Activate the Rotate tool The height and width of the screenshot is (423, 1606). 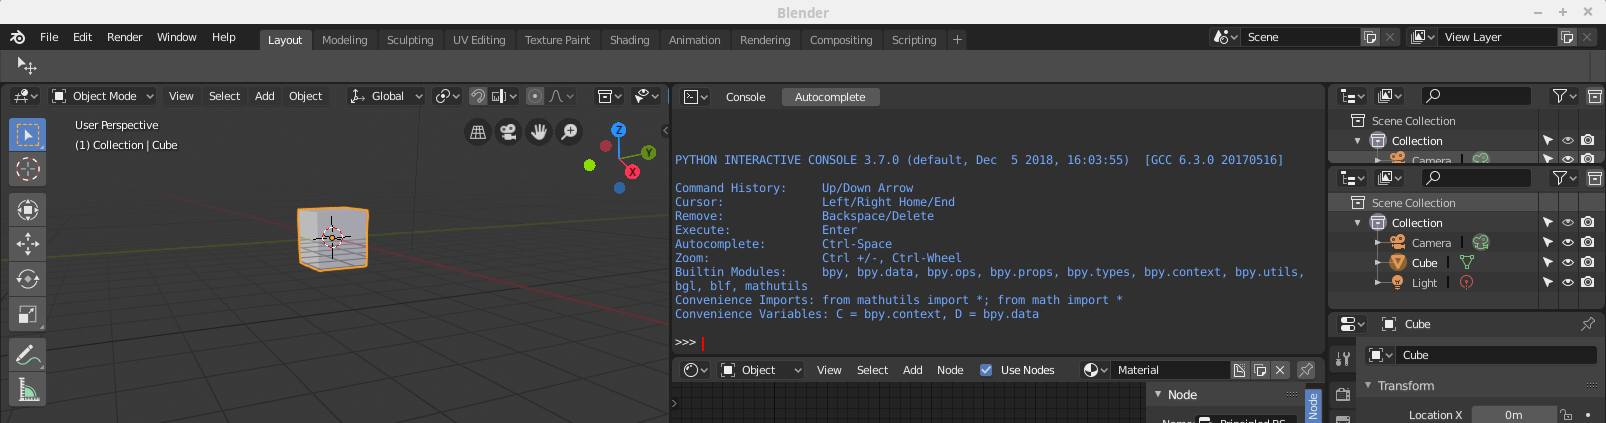[x=27, y=279]
